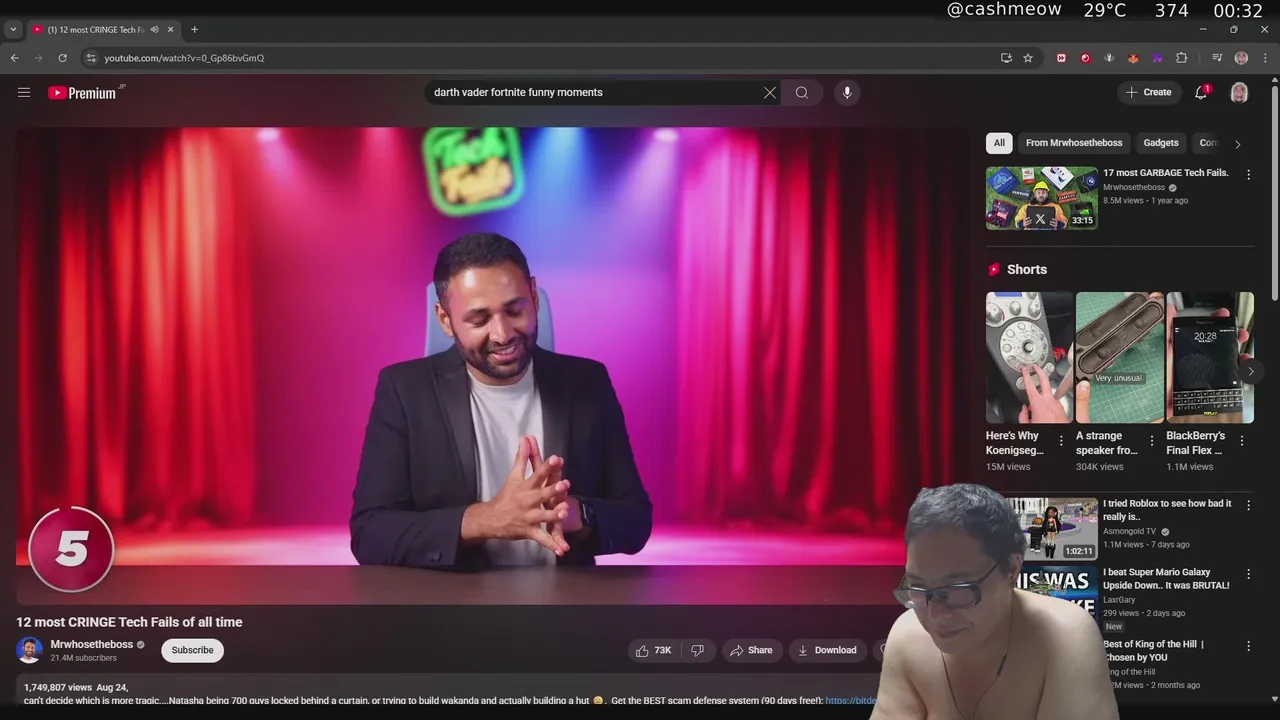The image size is (1280, 720).
Task: Open Best of King of the Hill video
Action: point(1154,650)
